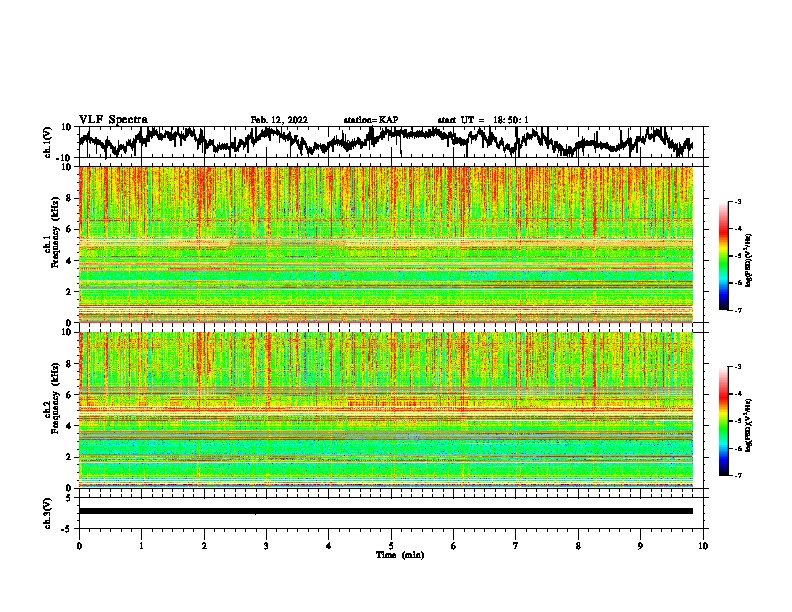This screenshot has height=612, width=792.
Task: Select the date text 'Feb. 12, 2022'
Action: [x=279, y=120]
